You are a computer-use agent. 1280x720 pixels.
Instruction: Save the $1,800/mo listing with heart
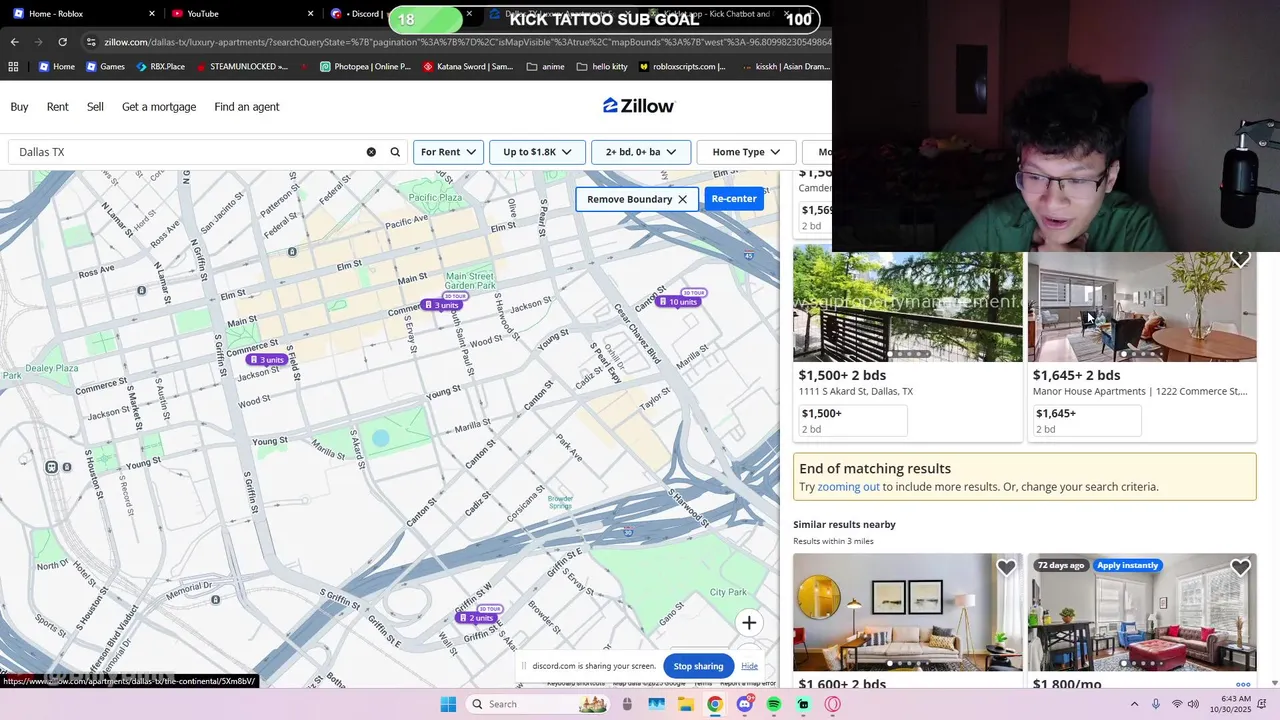coord(1240,568)
